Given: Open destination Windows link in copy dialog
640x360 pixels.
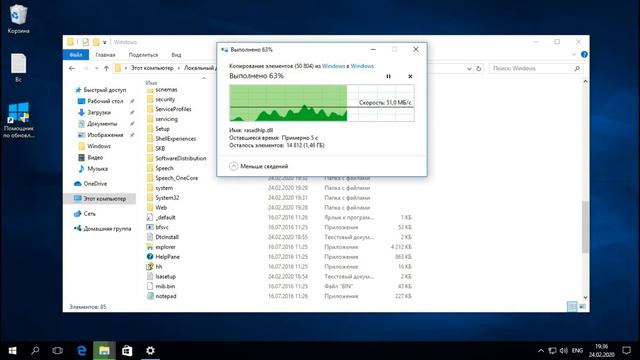Looking at the screenshot, I should click(x=362, y=66).
